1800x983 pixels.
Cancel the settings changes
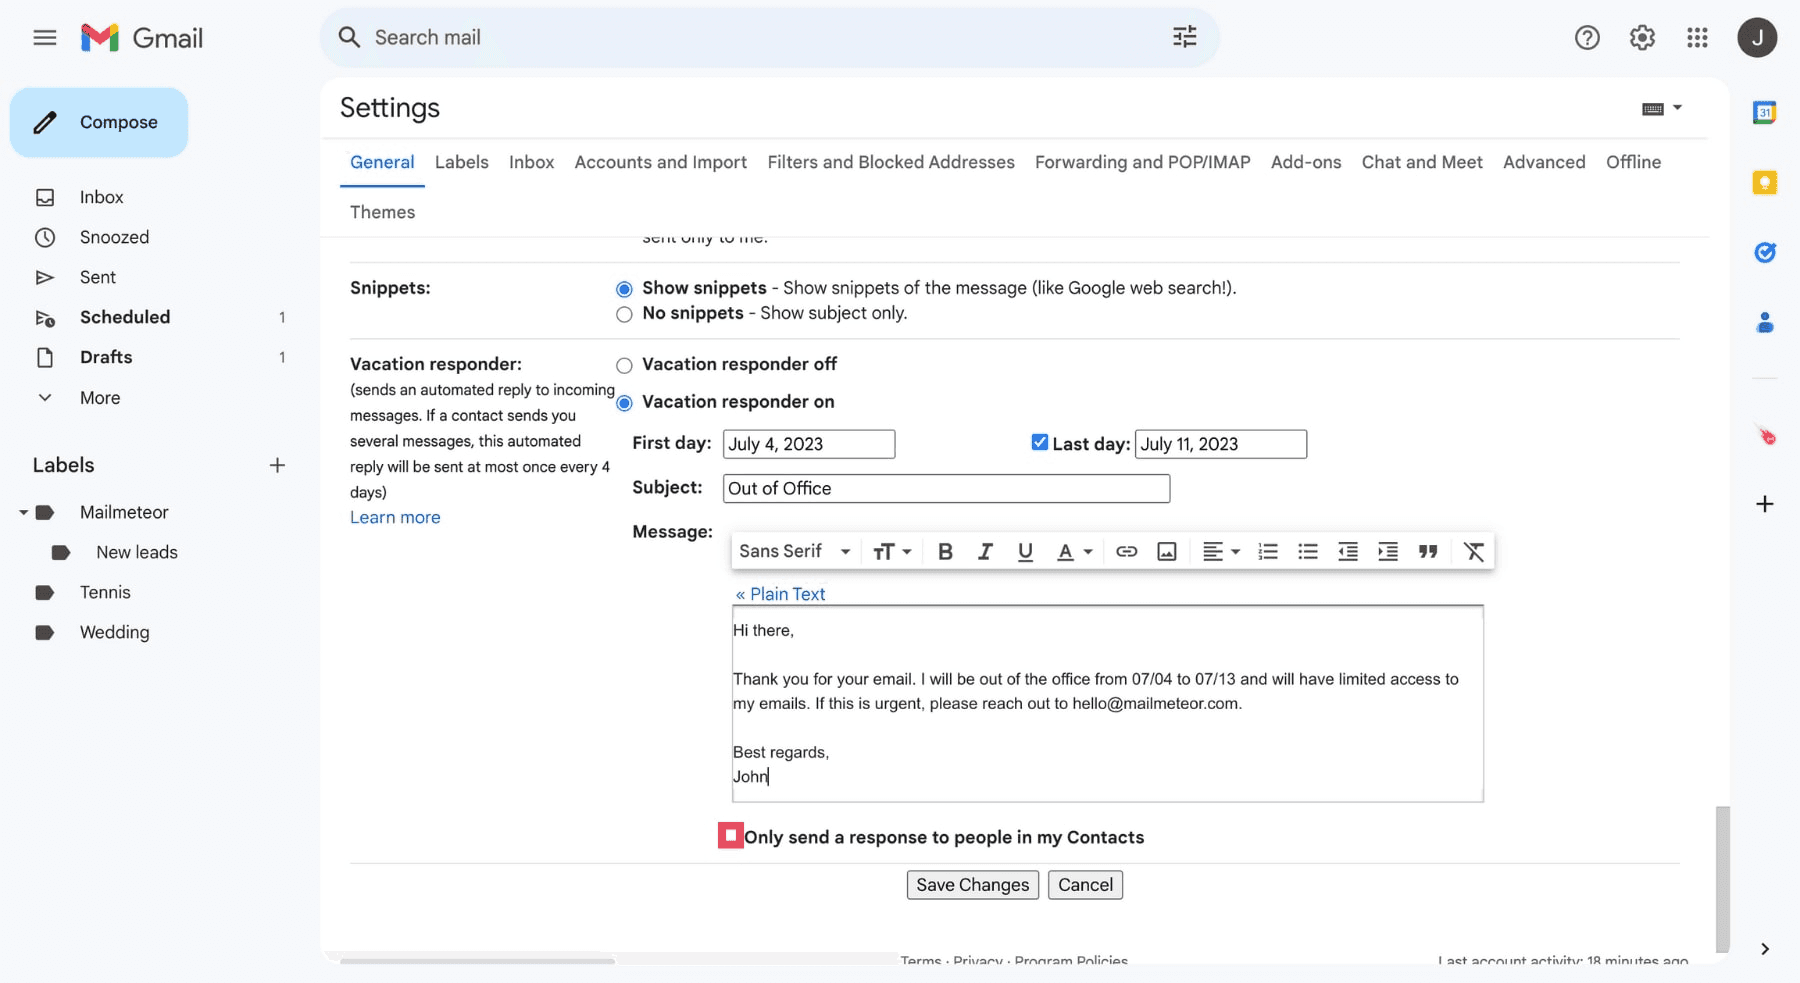1085,885
